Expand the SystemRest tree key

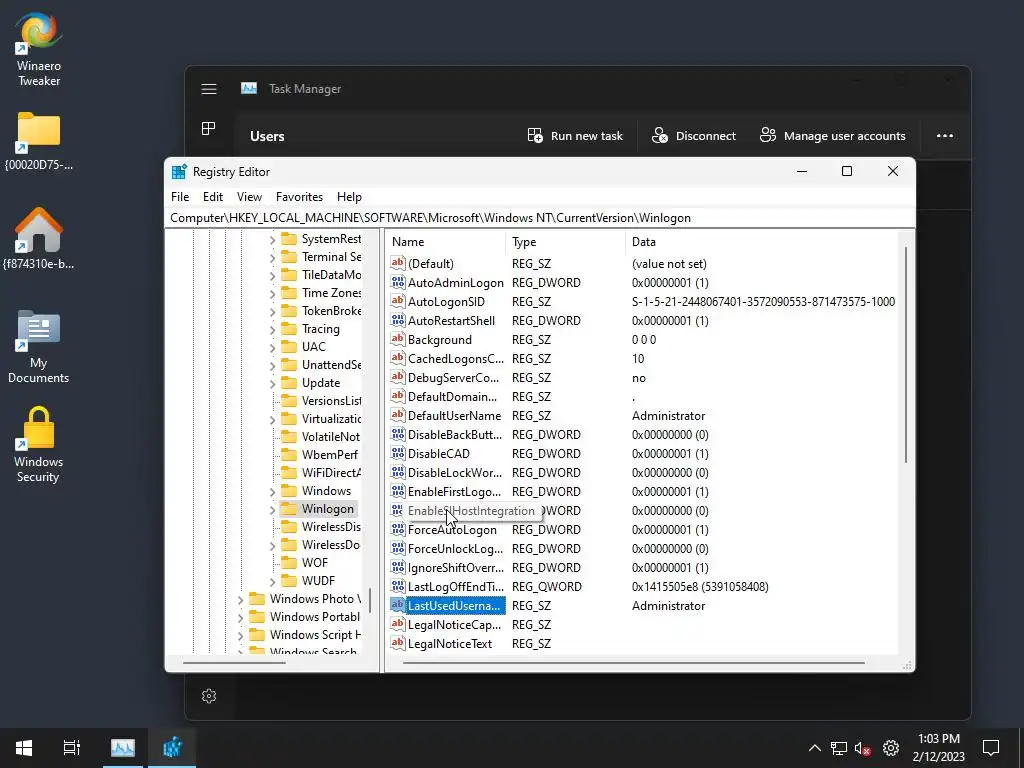pyautogui.click(x=272, y=240)
